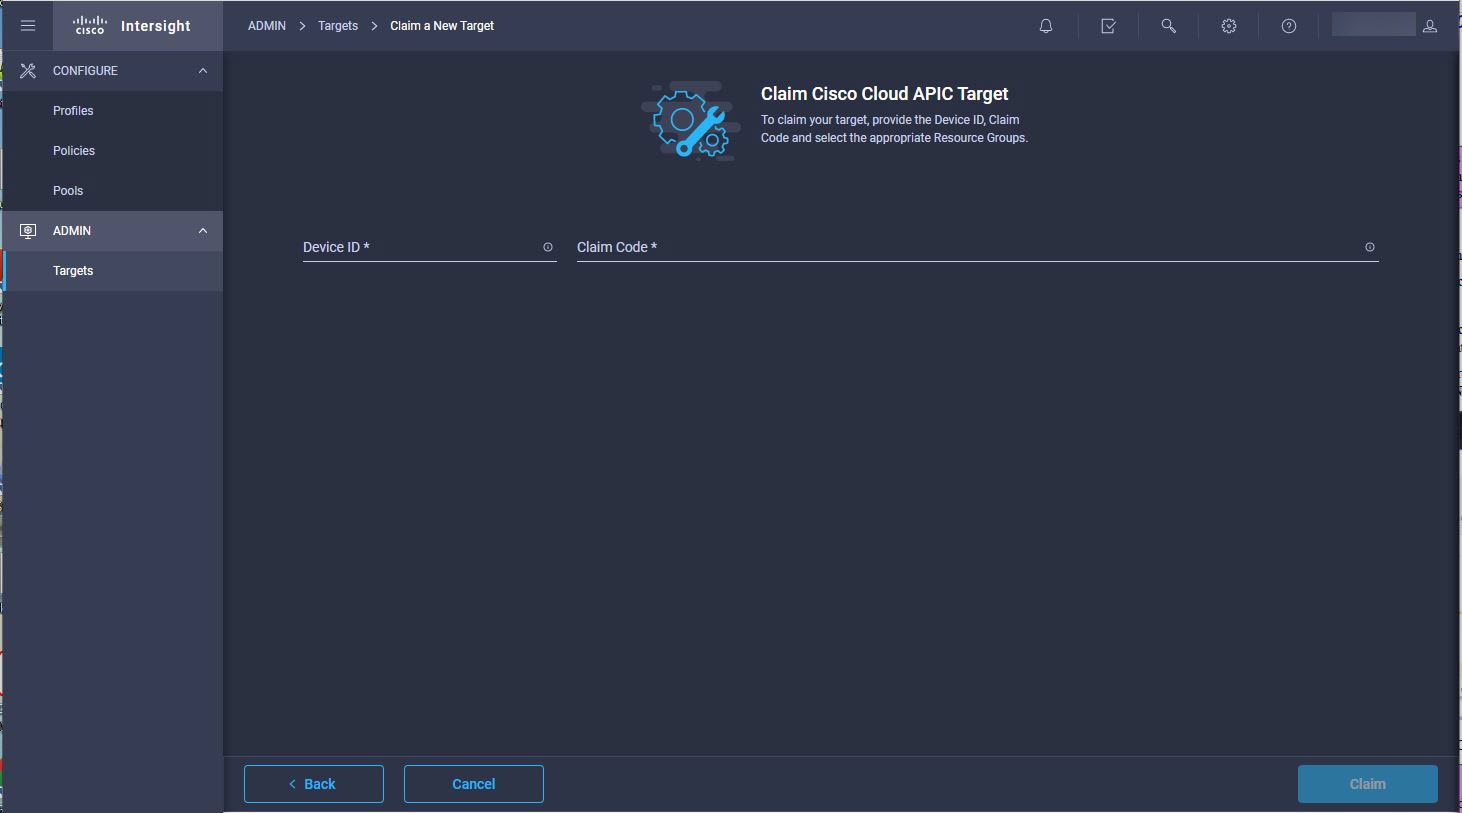The height and width of the screenshot is (813, 1462).
Task: Open the help question mark icon
Action: pos(1289,26)
